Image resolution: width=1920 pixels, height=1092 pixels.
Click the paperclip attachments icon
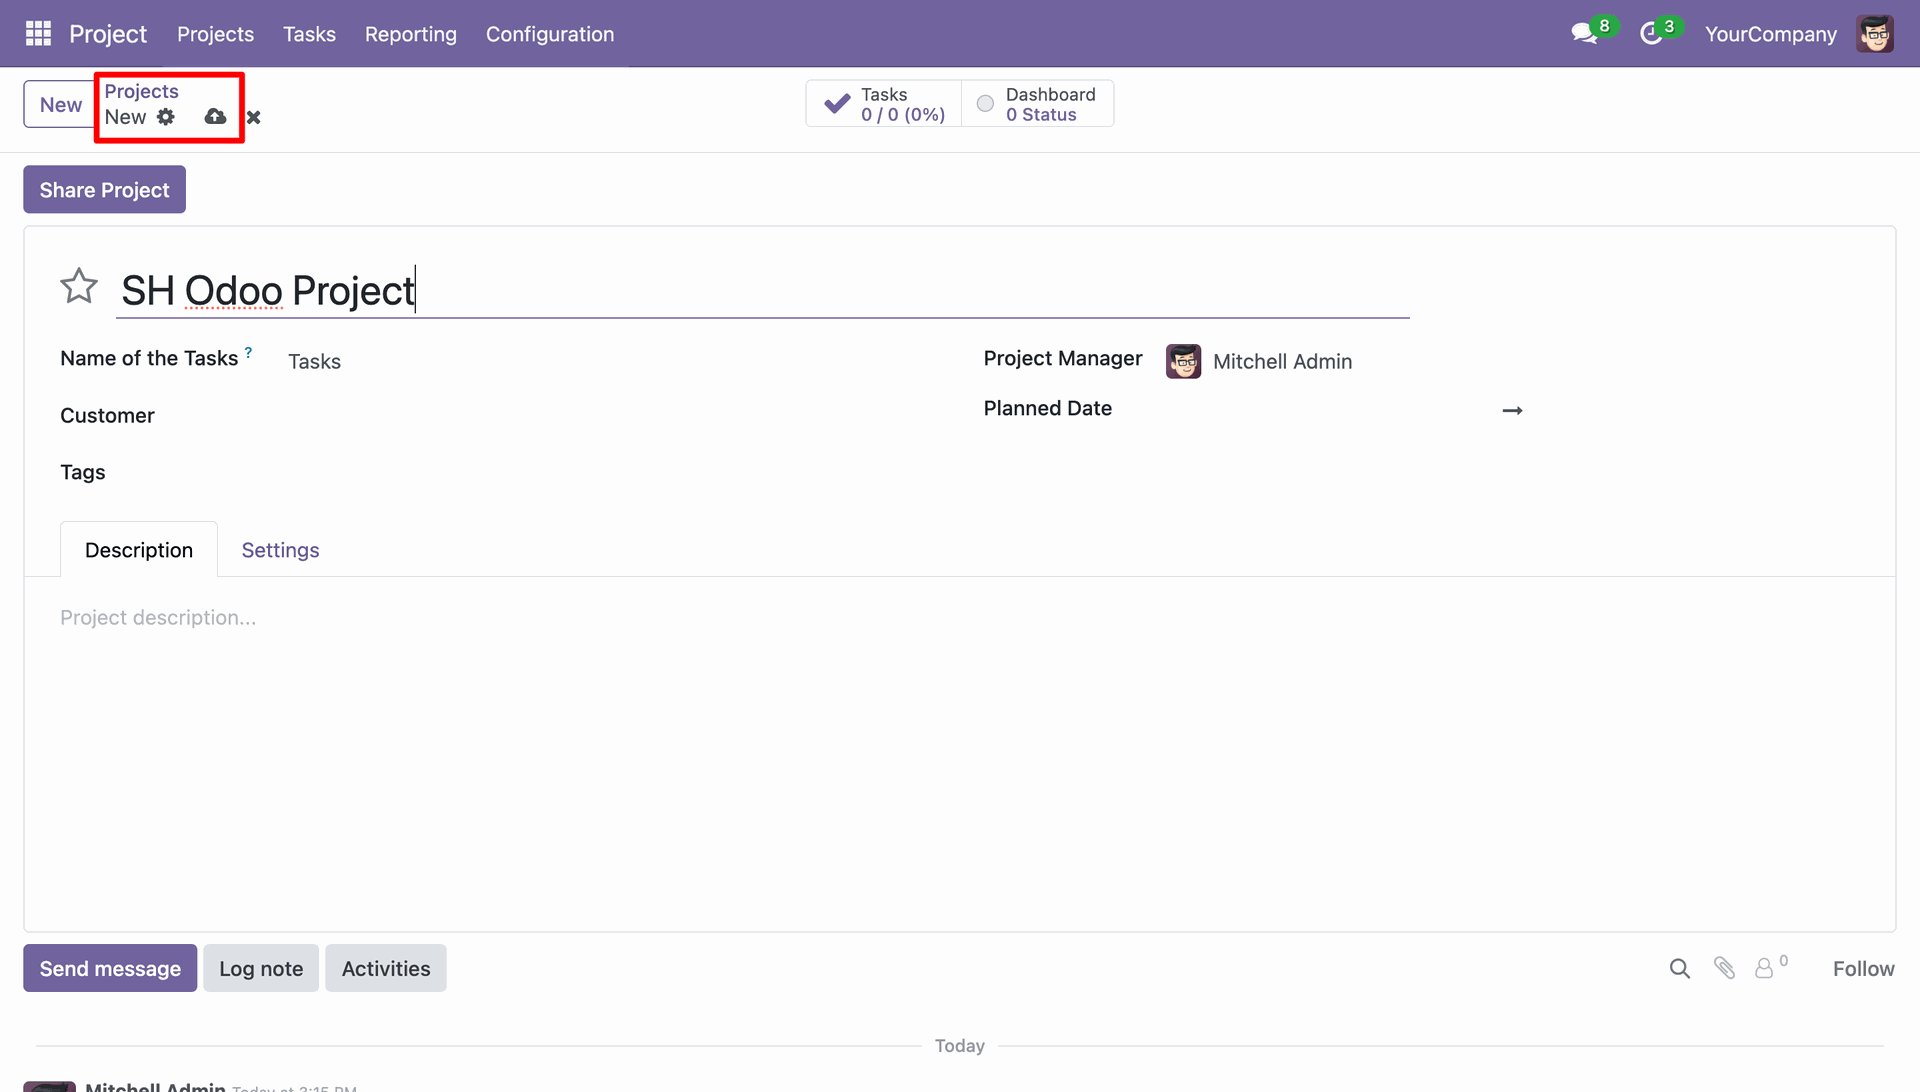click(1724, 968)
